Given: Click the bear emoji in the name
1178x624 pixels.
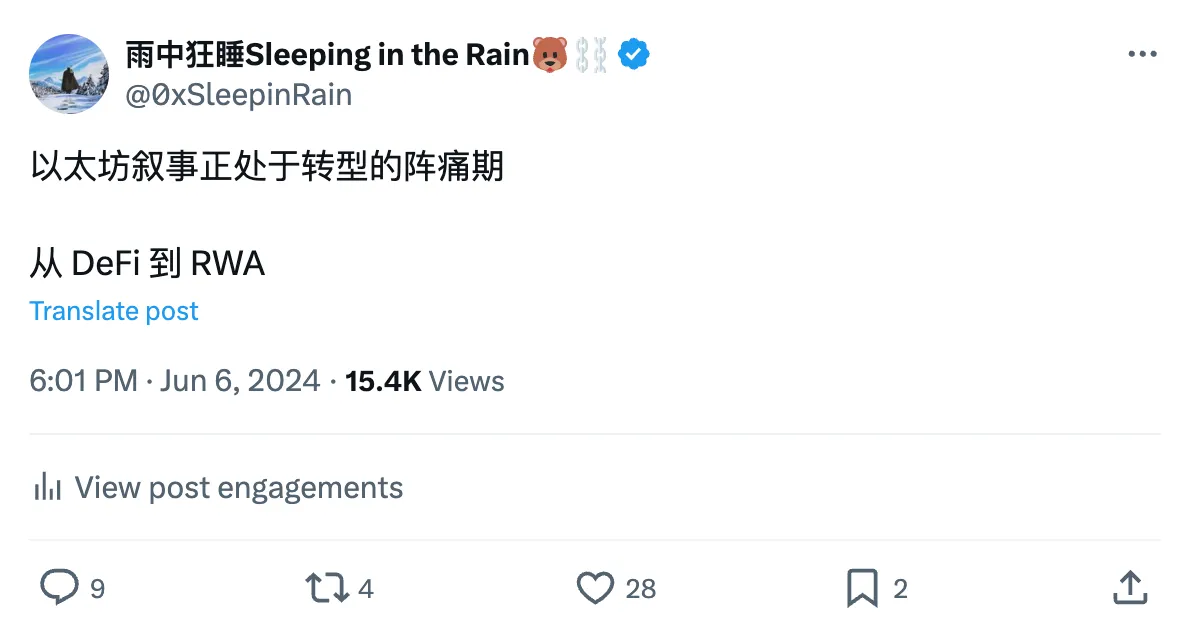Looking at the screenshot, I should click(x=549, y=54).
